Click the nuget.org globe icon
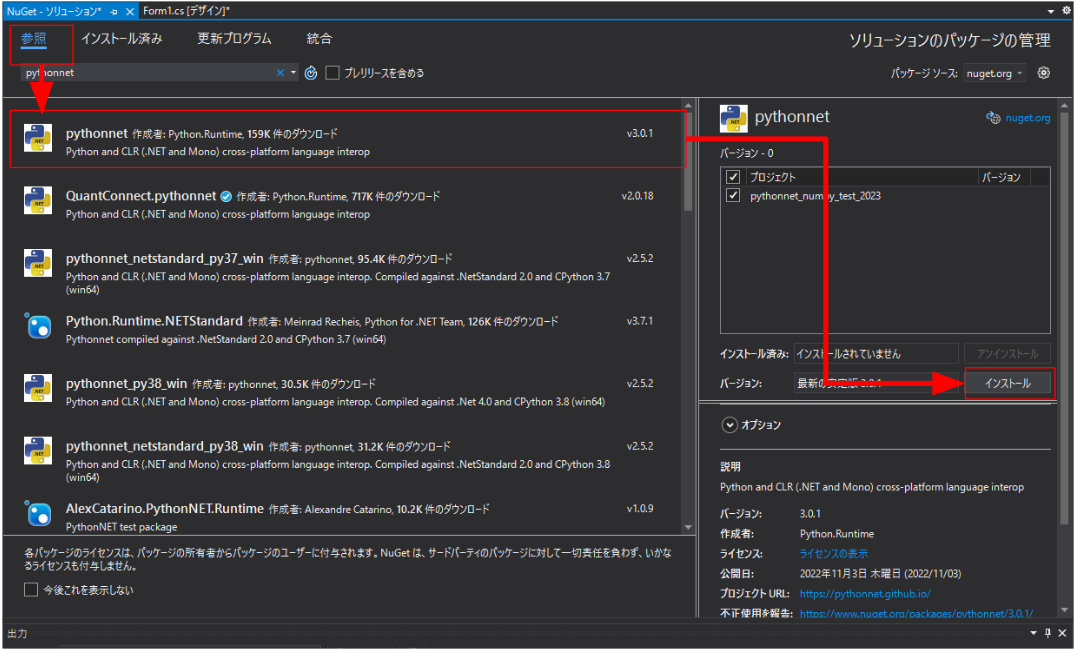 coord(993,118)
